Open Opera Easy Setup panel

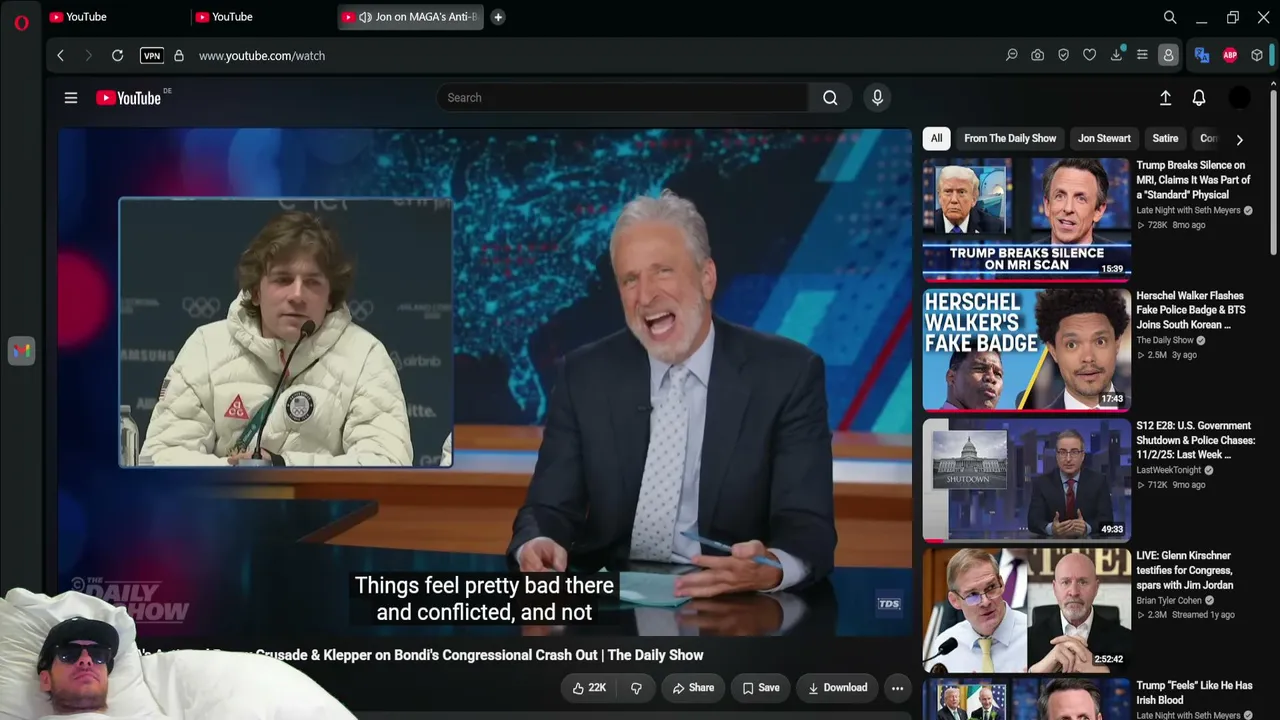(1142, 56)
